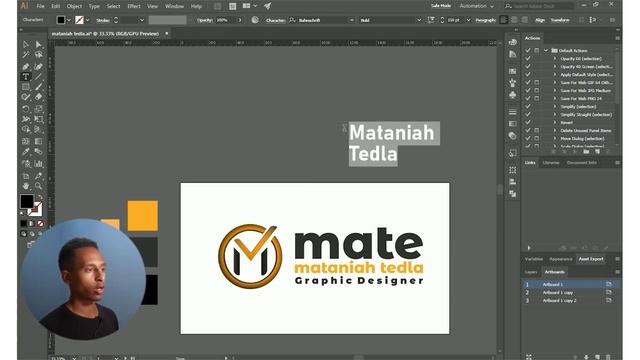Image resolution: width=640 pixels, height=360 pixels.
Task: Open the Window menu
Action: [174, 6]
